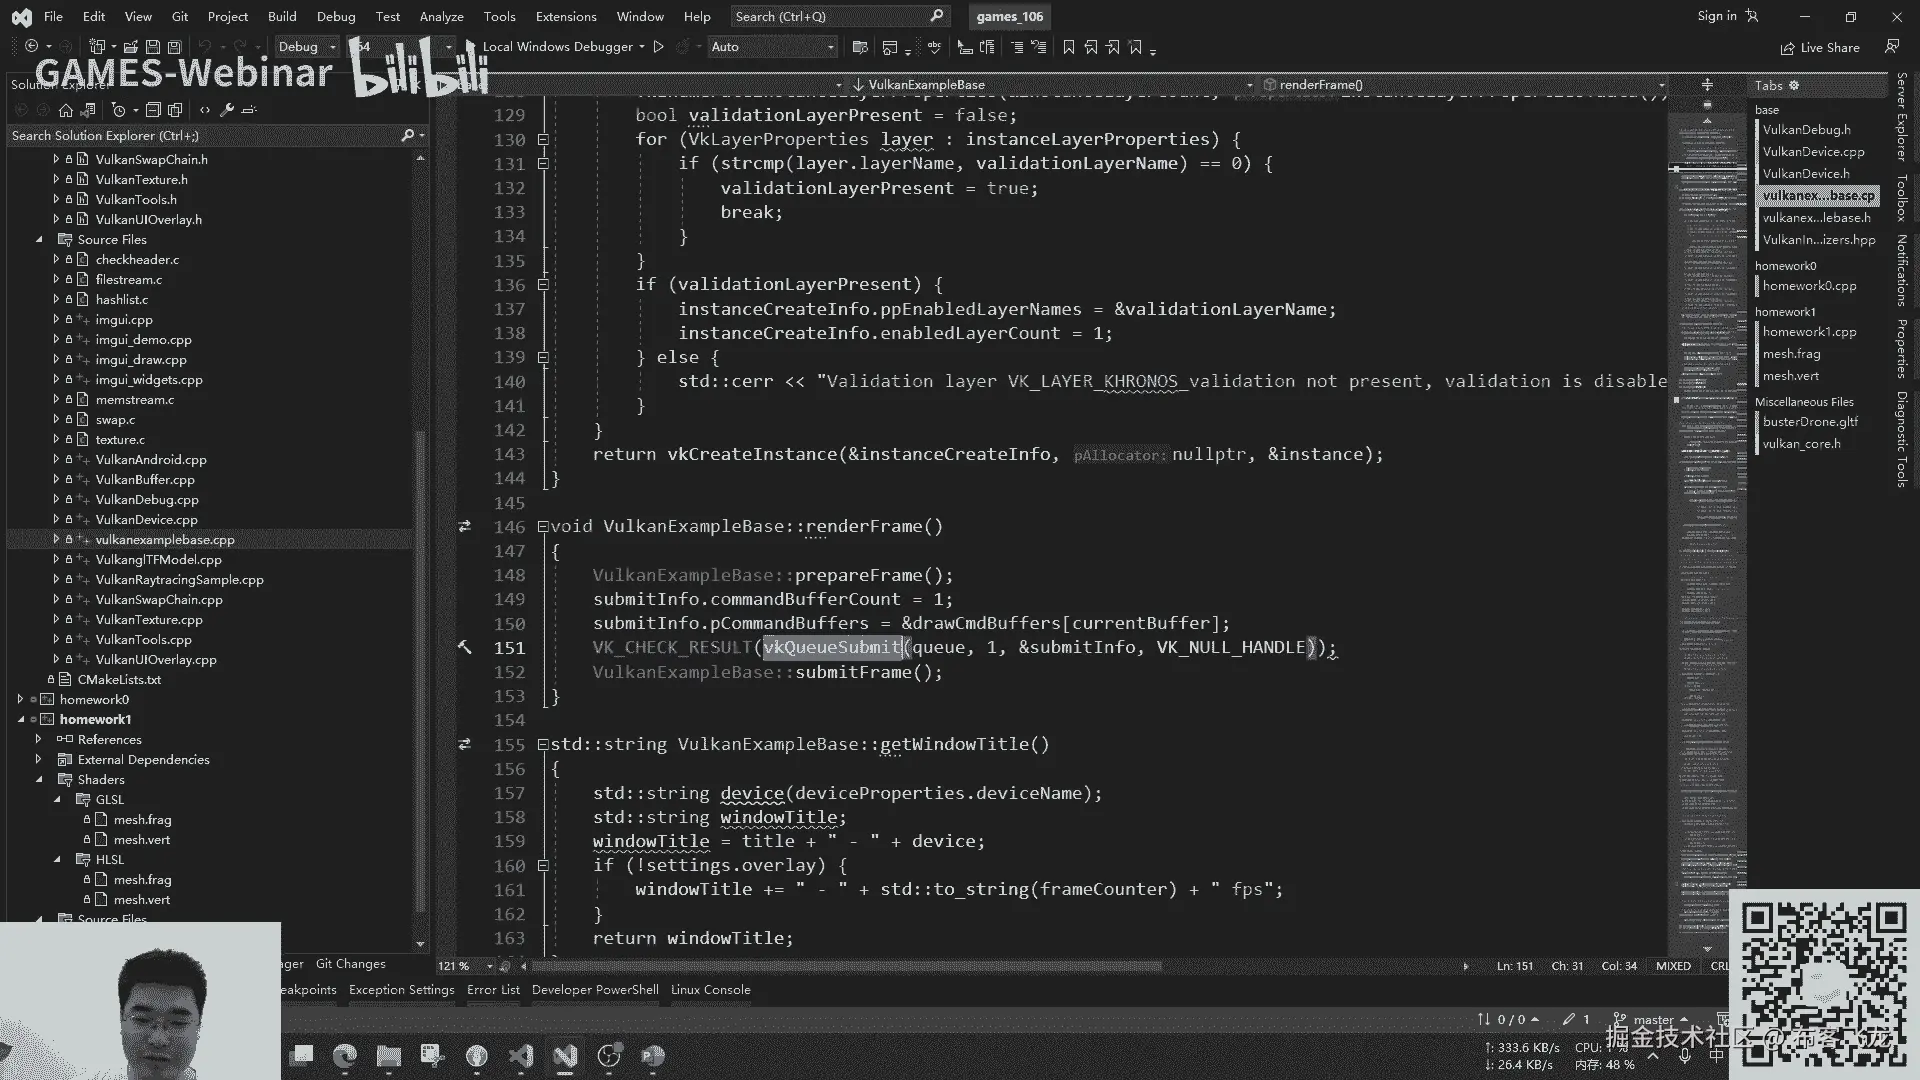Click the master branch indicator
This screenshot has width=1920, height=1080.
pos(1652,1020)
